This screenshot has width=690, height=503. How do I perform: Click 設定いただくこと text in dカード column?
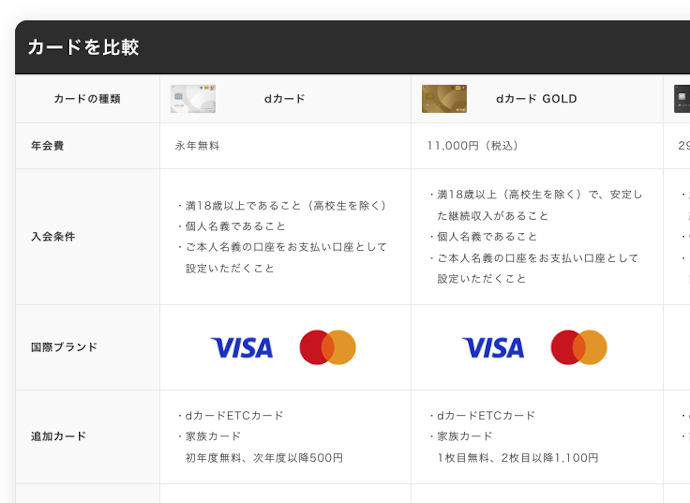[x=230, y=268]
